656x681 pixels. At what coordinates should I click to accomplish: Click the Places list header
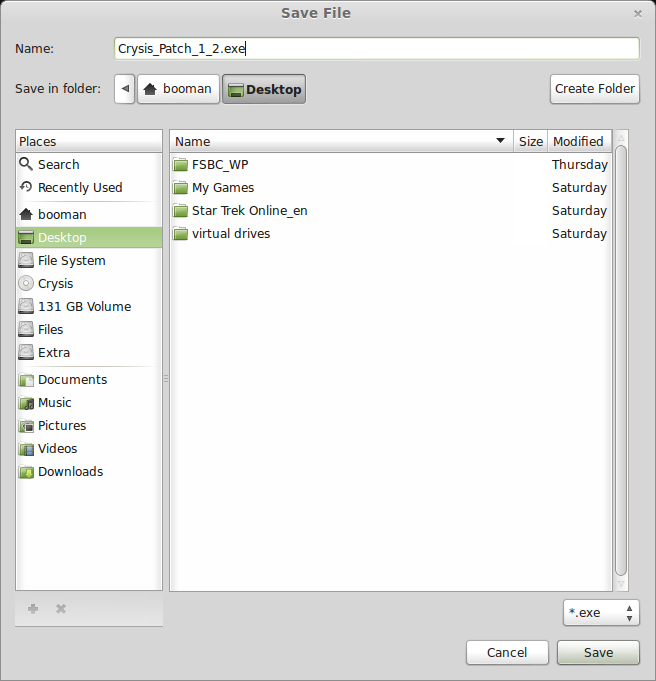(89, 141)
